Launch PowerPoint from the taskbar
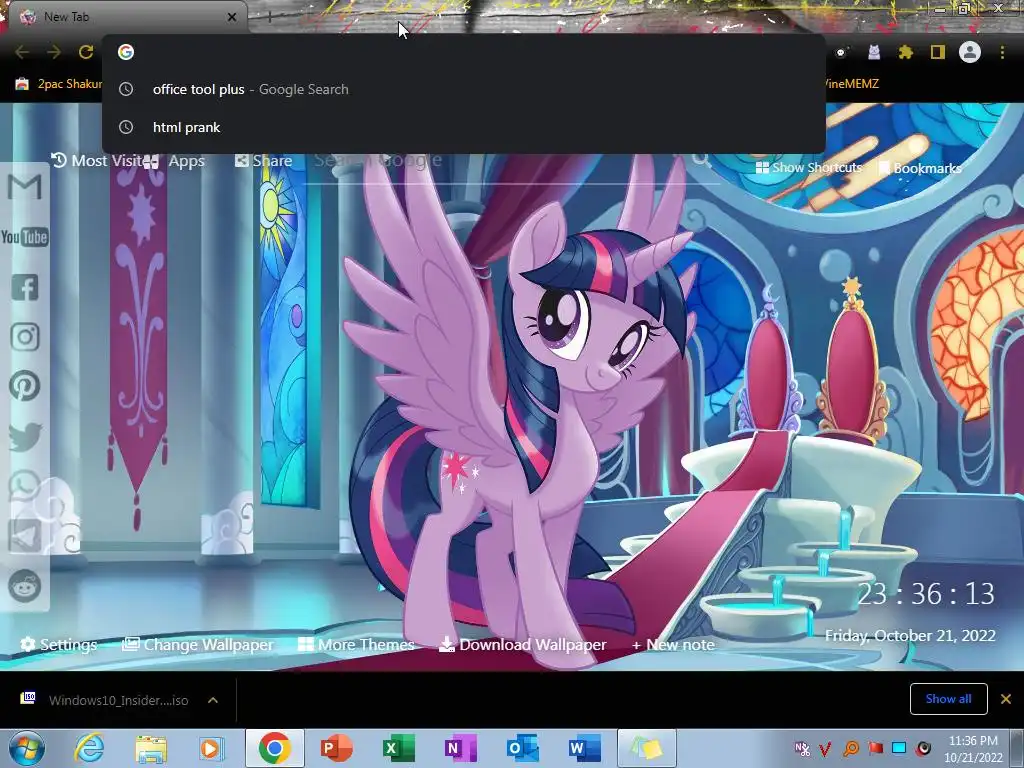1024x768 pixels. pyautogui.click(x=337, y=748)
